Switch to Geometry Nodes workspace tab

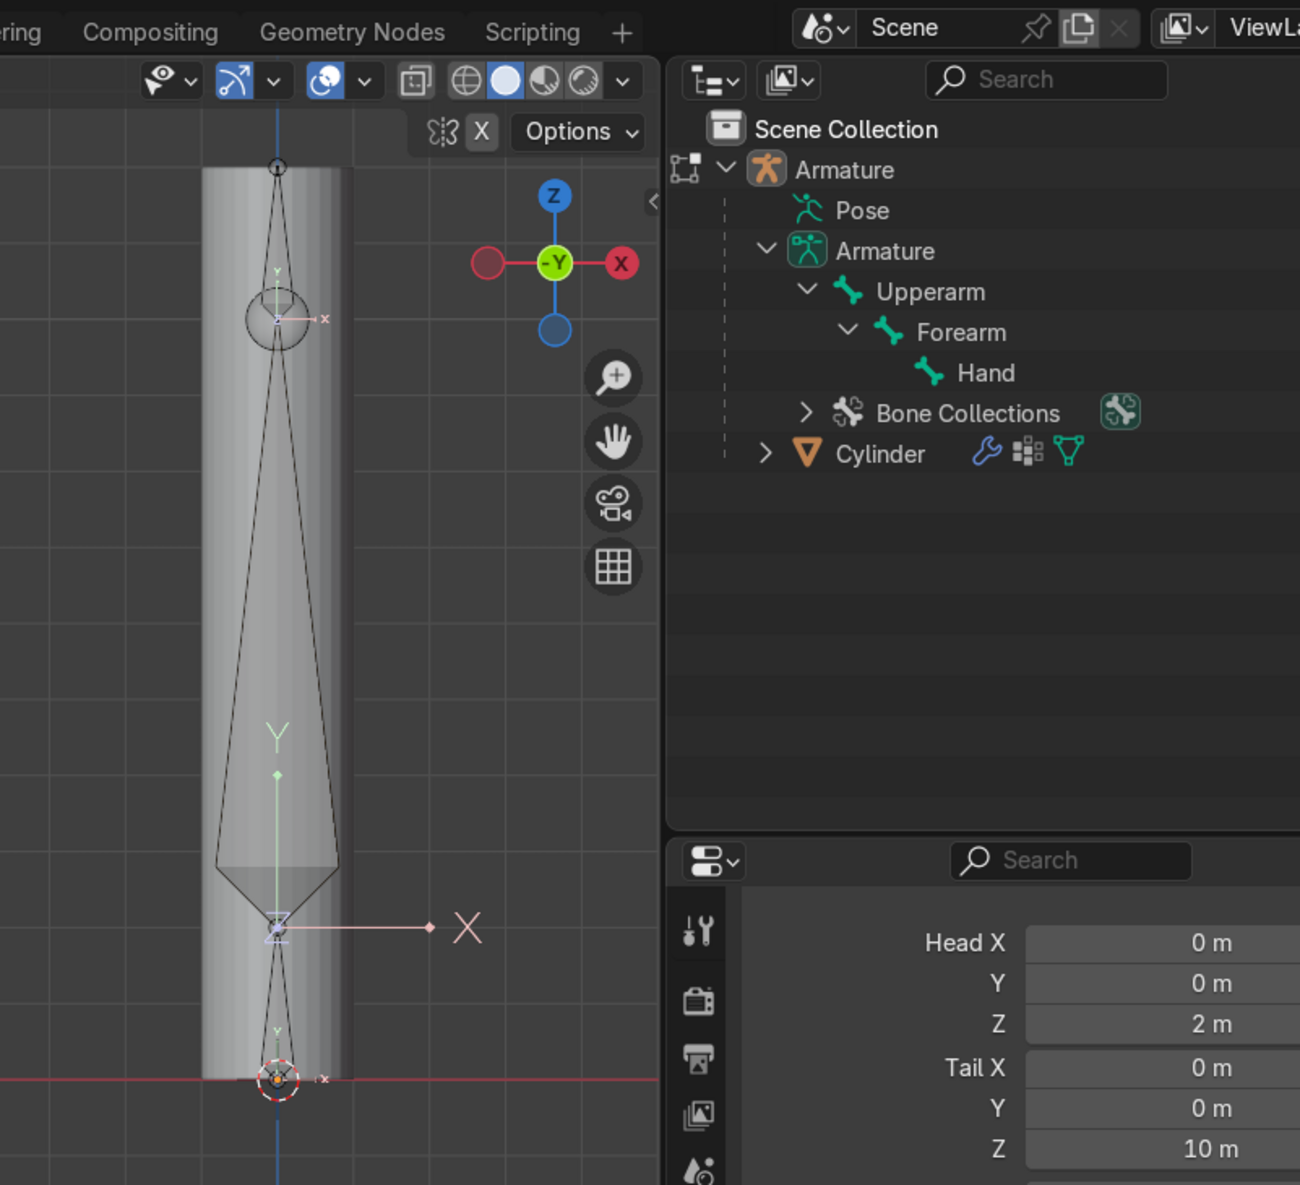(352, 32)
